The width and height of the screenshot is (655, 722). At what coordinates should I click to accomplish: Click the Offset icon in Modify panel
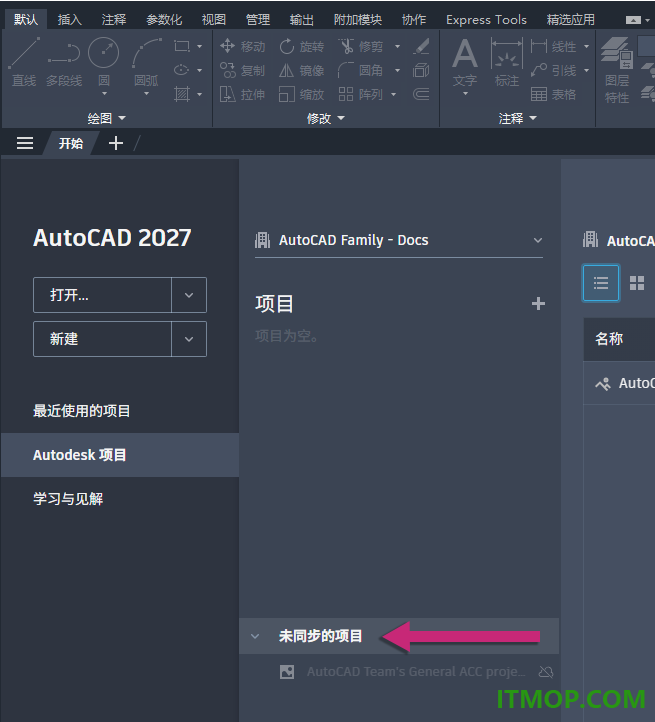pyautogui.click(x=421, y=94)
